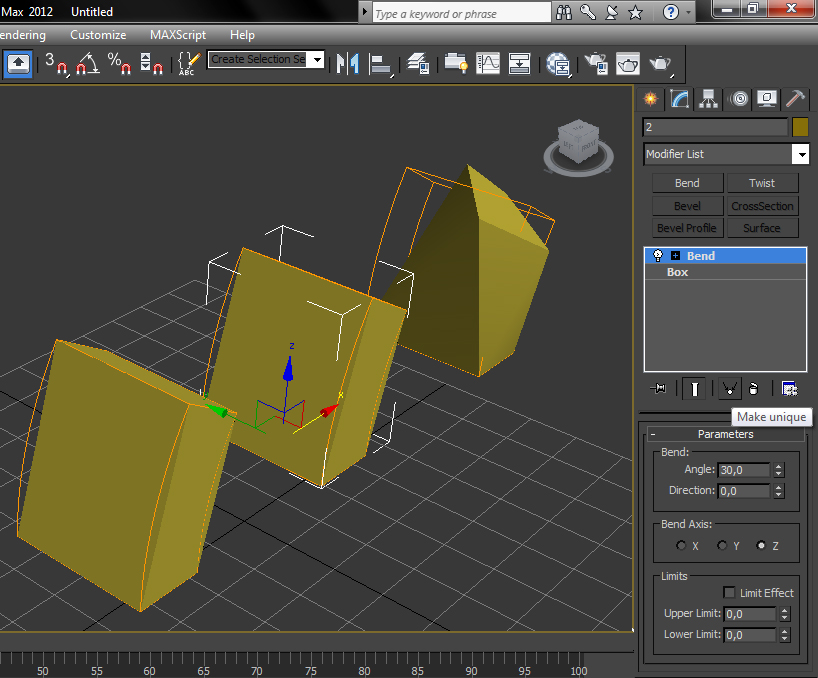The width and height of the screenshot is (818, 678).
Task: Click the CrossSection modifier button
Action: [x=762, y=206]
